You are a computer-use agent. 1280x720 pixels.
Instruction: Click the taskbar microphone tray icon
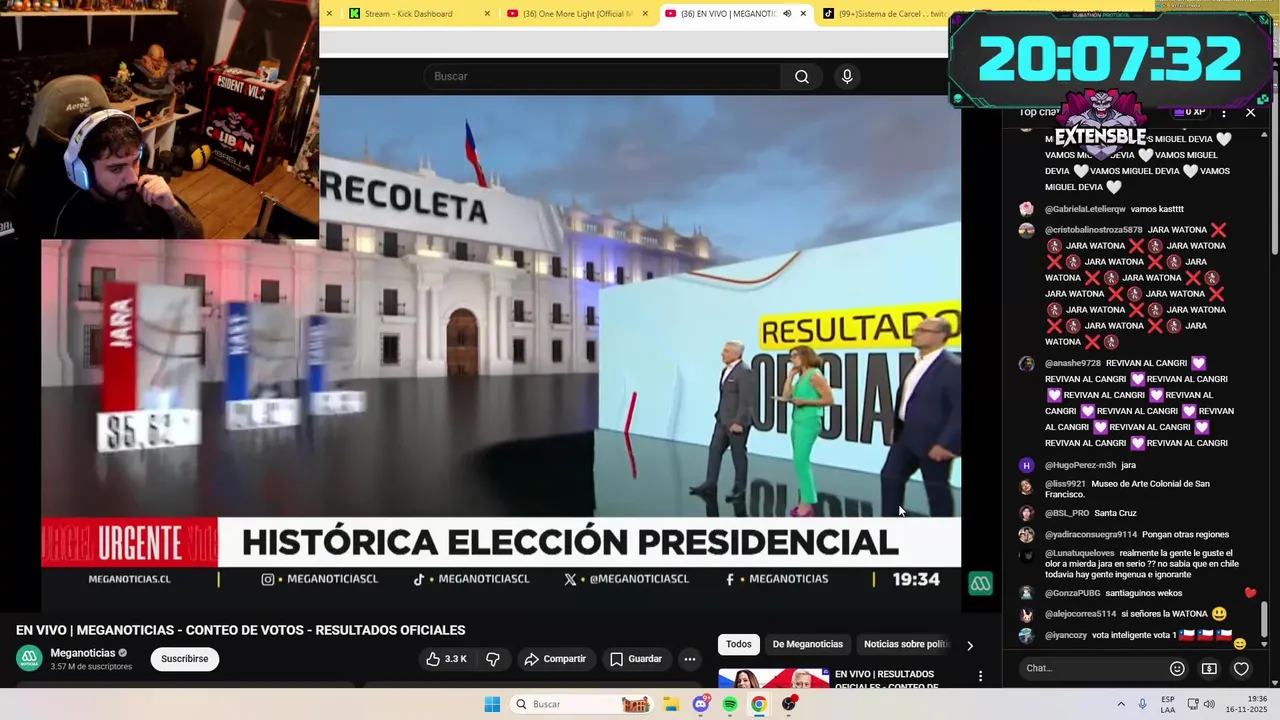1142,704
